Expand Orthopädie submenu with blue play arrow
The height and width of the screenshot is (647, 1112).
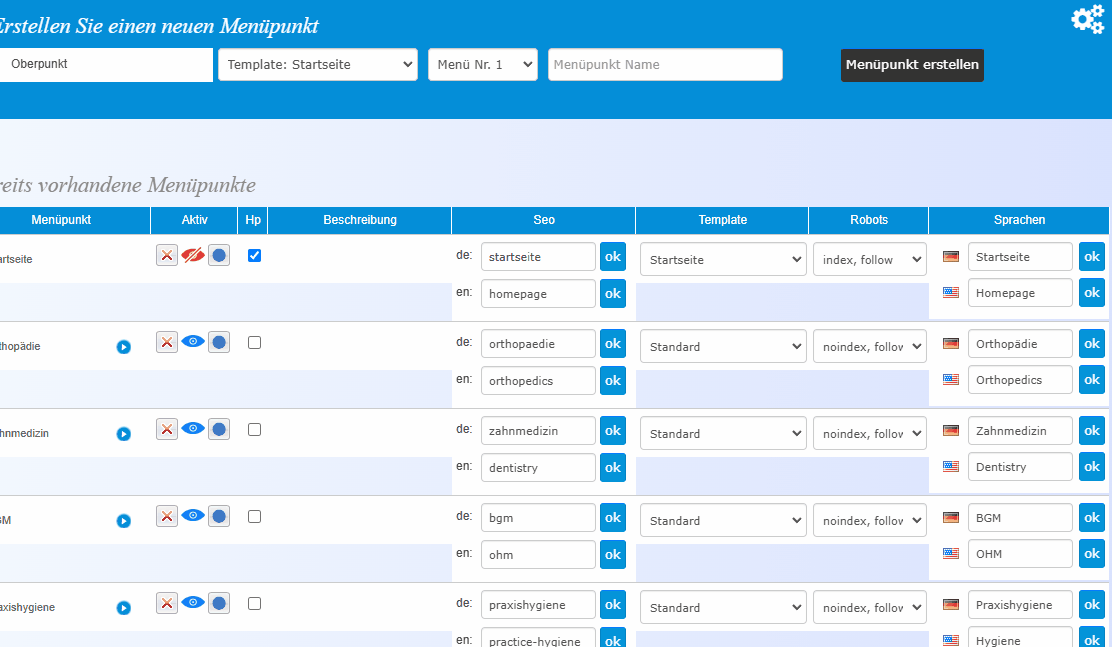[124, 347]
